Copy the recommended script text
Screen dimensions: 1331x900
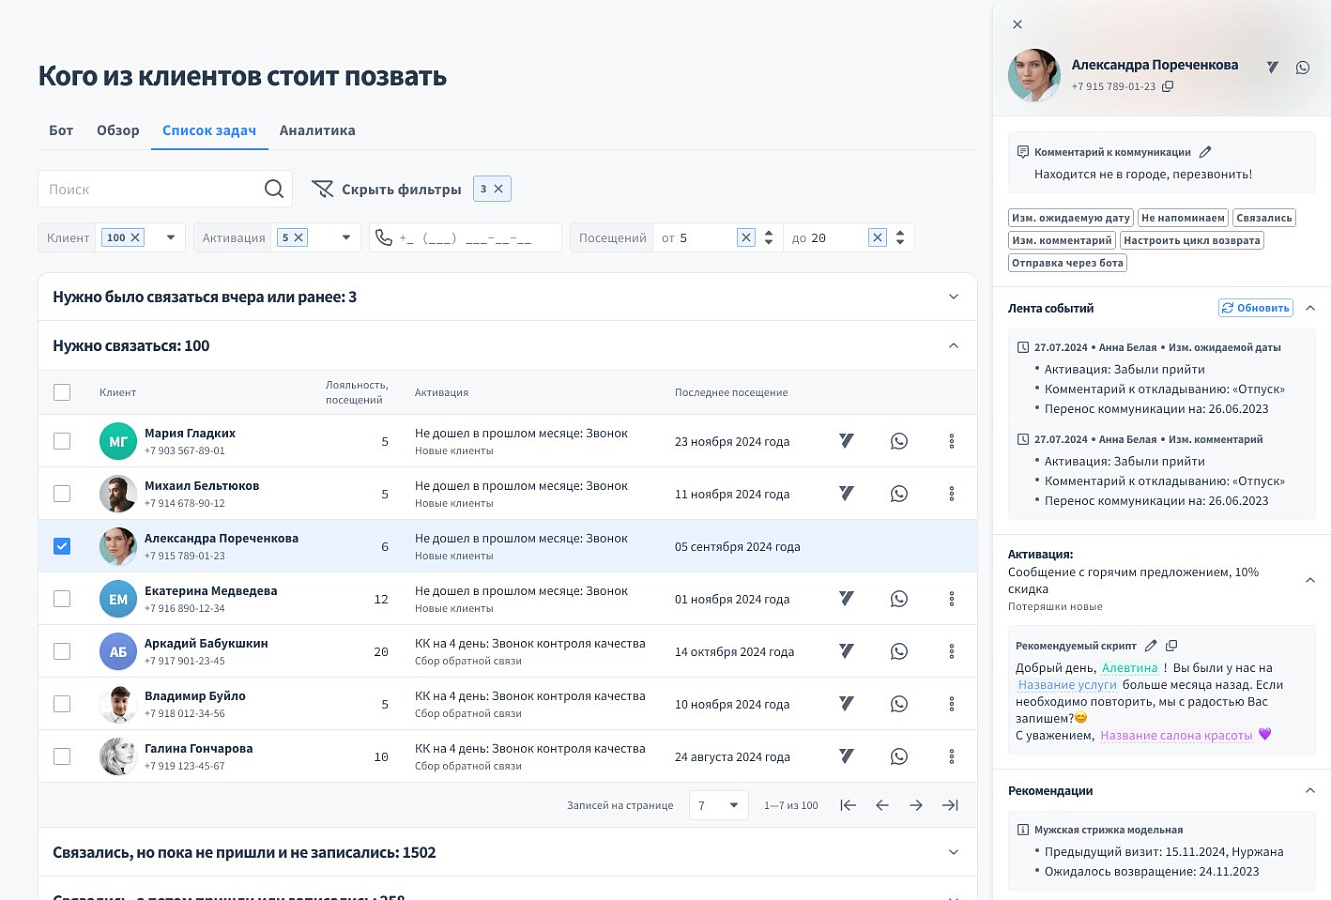point(1171,646)
